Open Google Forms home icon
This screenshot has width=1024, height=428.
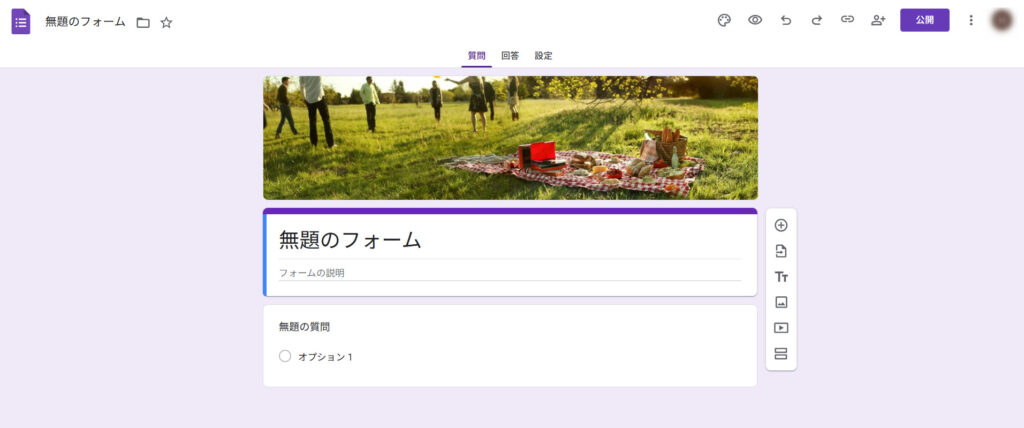tap(21, 22)
